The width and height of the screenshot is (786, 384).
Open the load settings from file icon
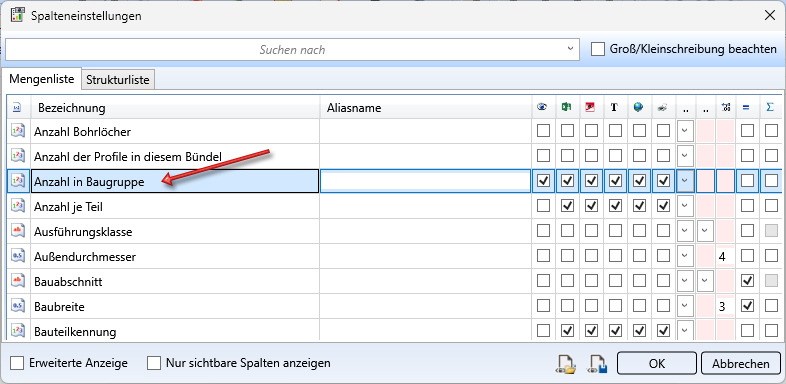[567, 364]
